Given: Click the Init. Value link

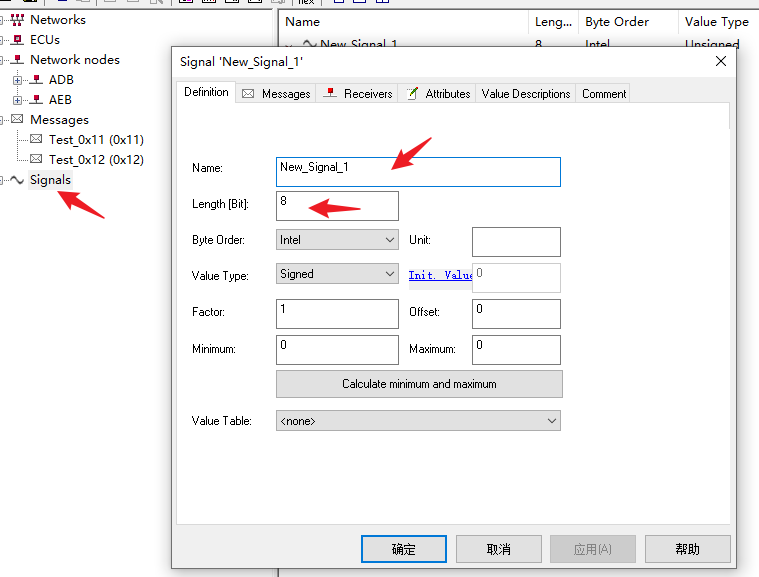Looking at the screenshot, I should click(x=440, y=275).
